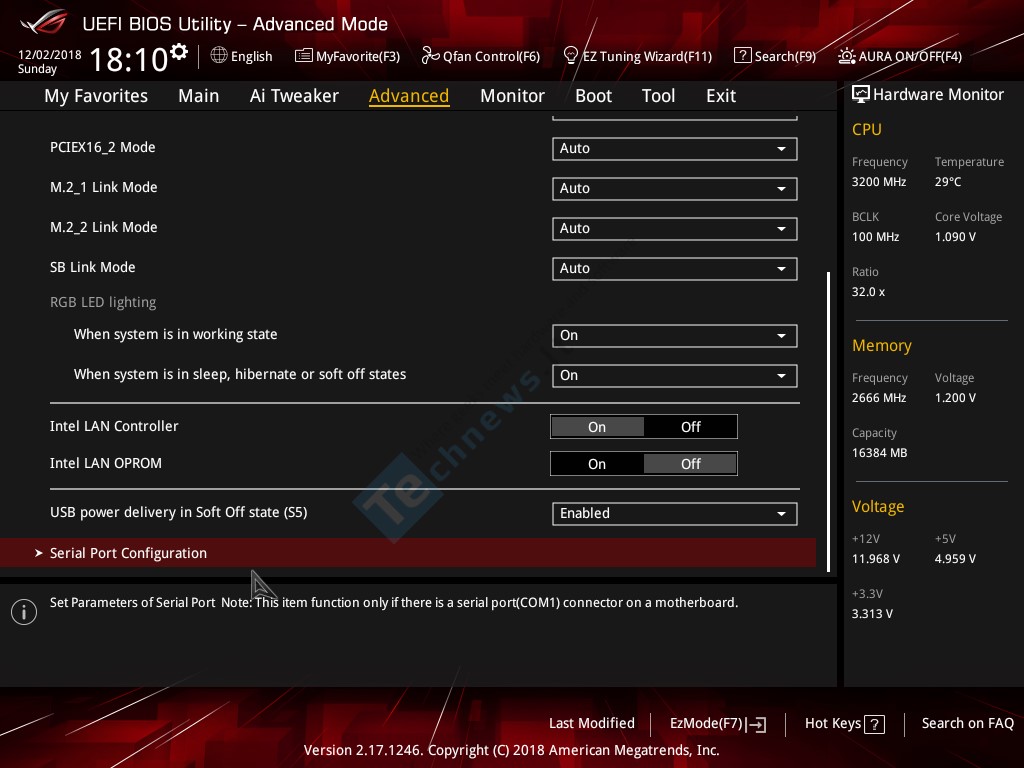Click the Search question mark icon
Image resolution: width=1024 pixels, height=768 pixels.
743,56
